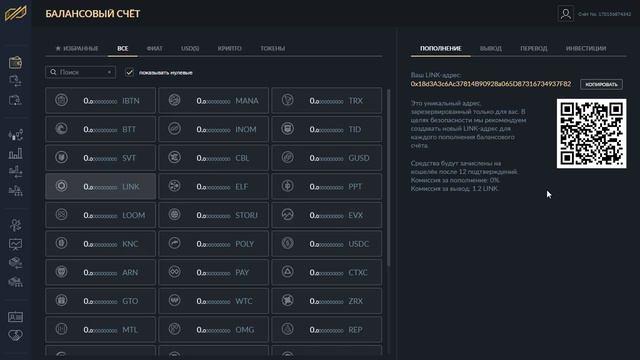
Task: Click the TRX coin icon
Action: point(287,100)
